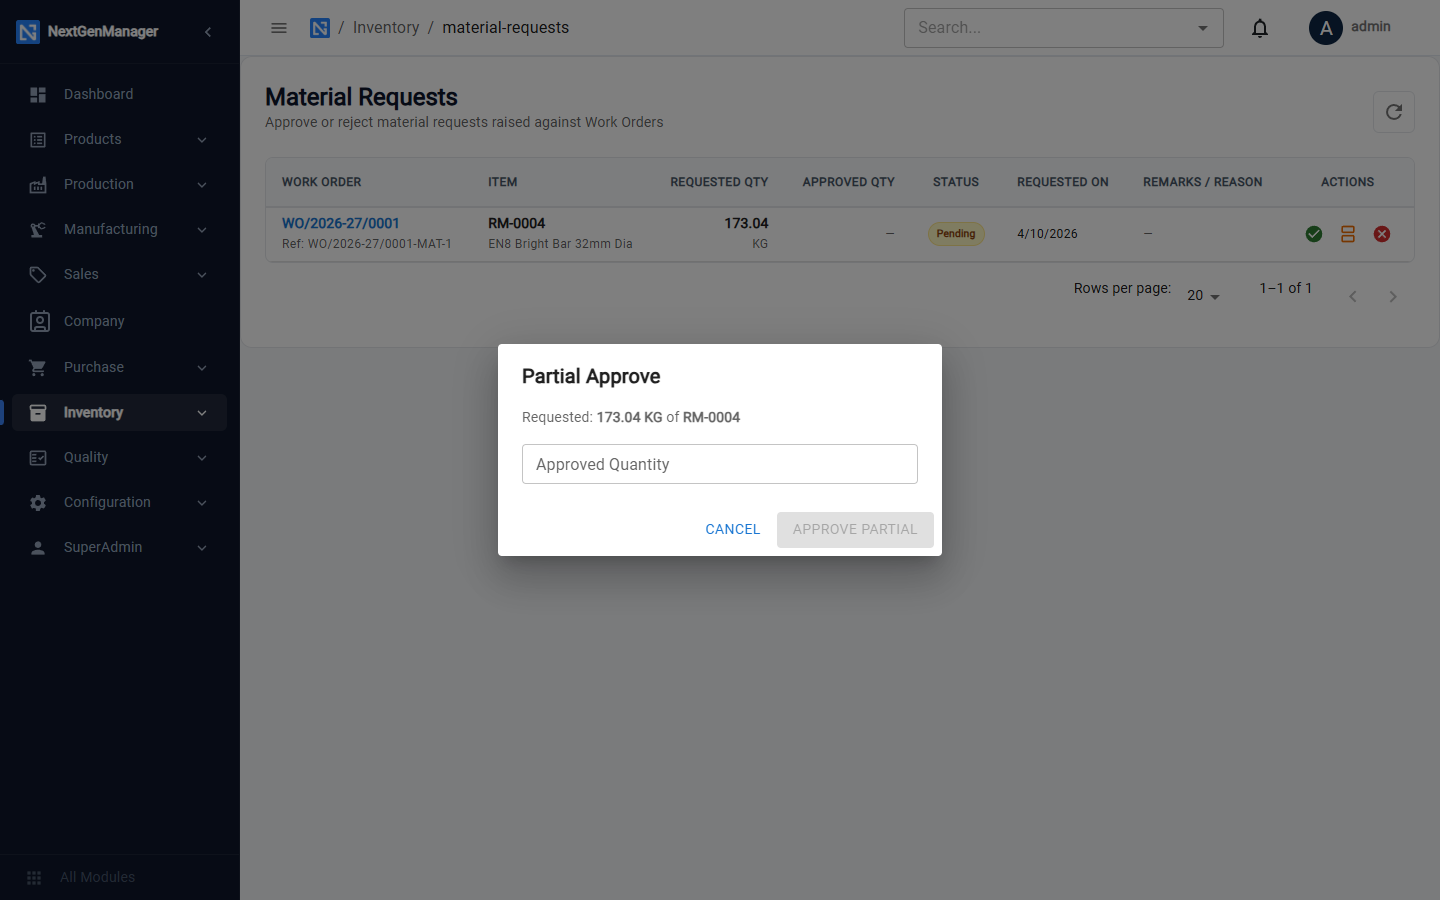
Task: Click the Work Order column header
Action: pyautogui.click(x=321, y=182)
